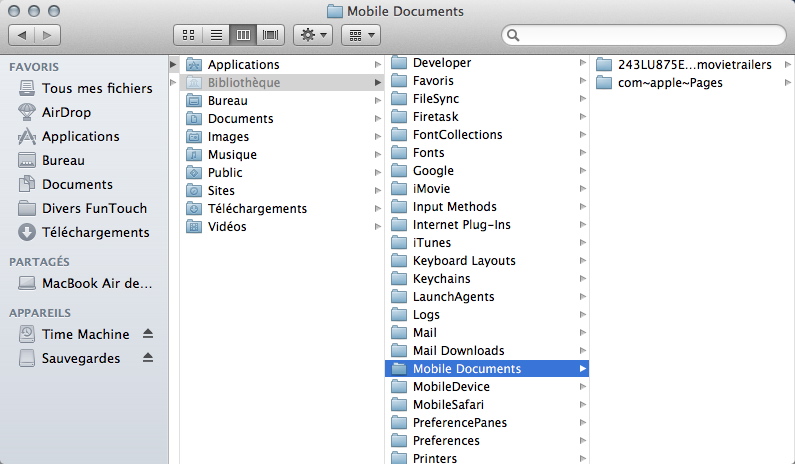
Task: Select MacBook Air shared computer
Action: click(x=84, y=283)
